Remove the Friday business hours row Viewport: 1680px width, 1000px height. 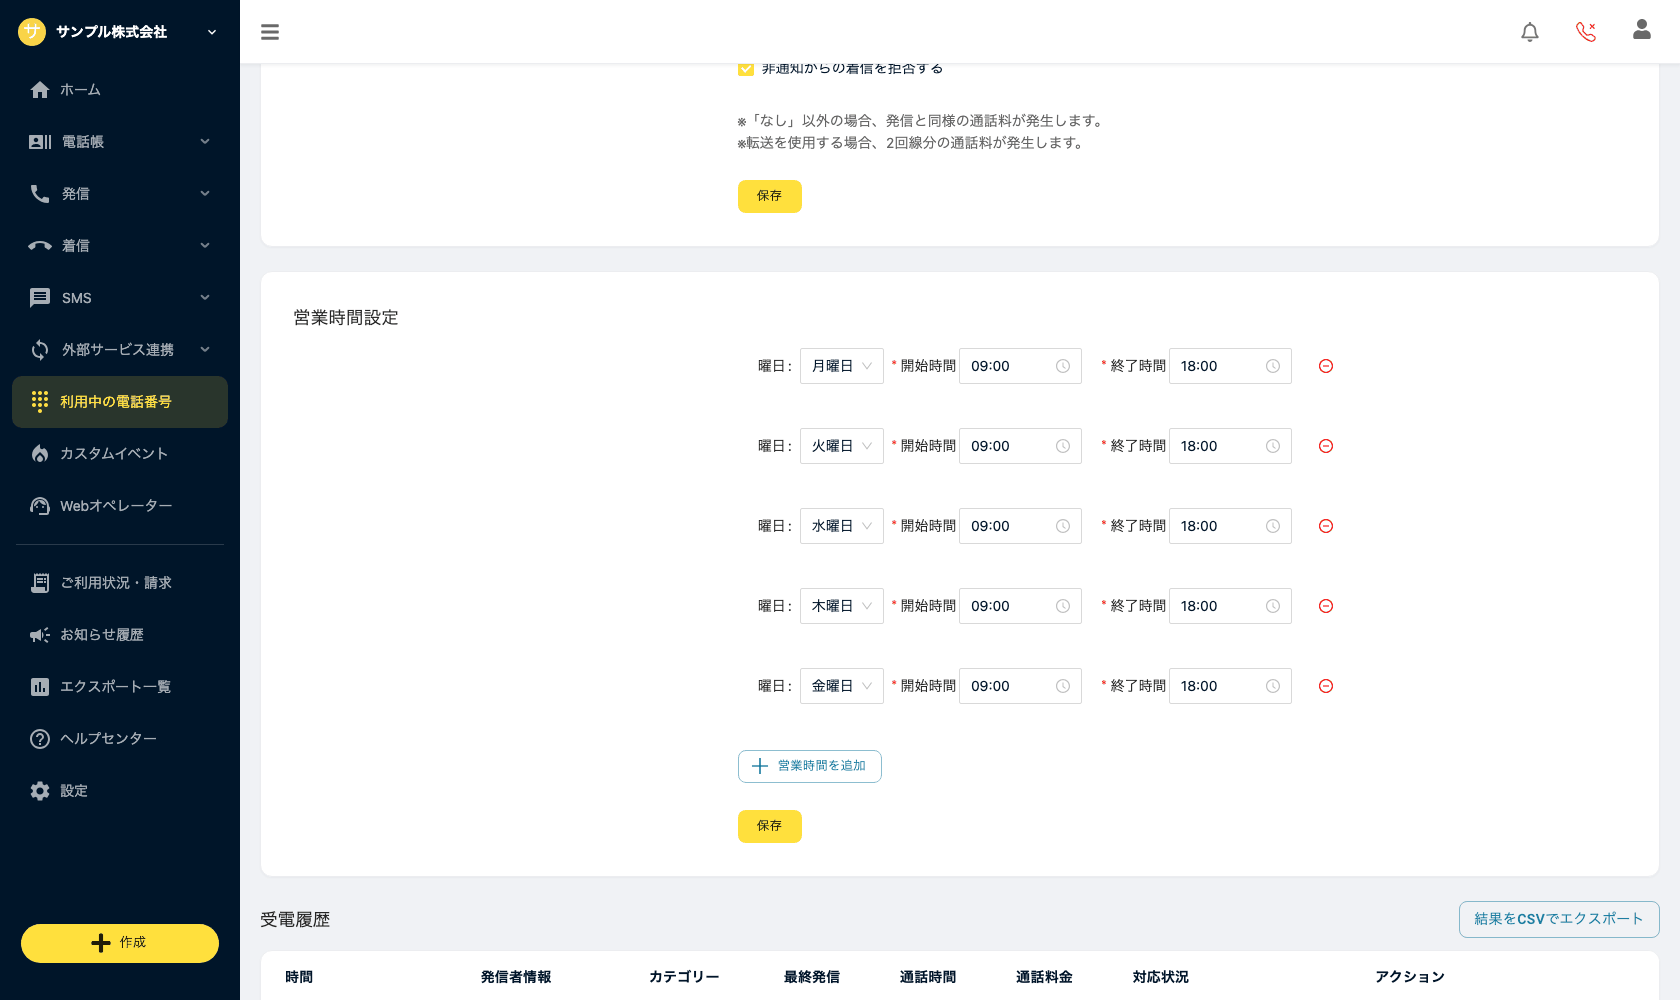click(1326, 686)
